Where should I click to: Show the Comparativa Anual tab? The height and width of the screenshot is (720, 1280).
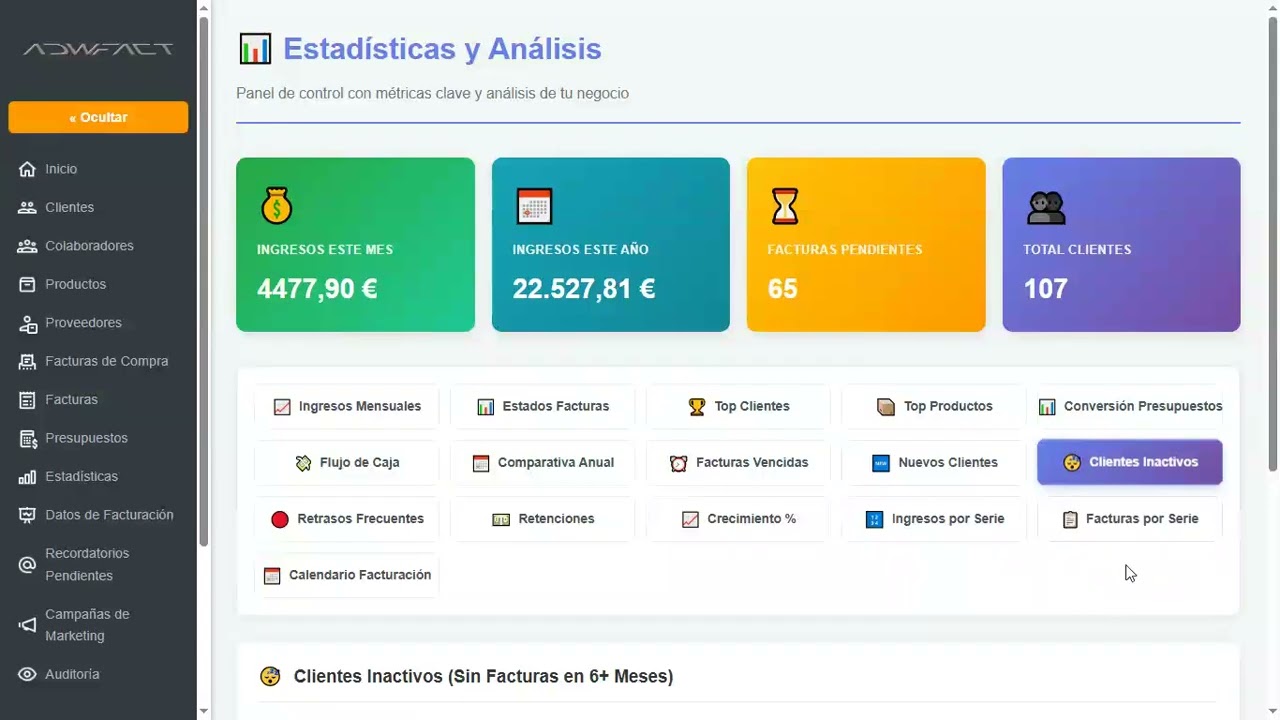tap(542, 463)
